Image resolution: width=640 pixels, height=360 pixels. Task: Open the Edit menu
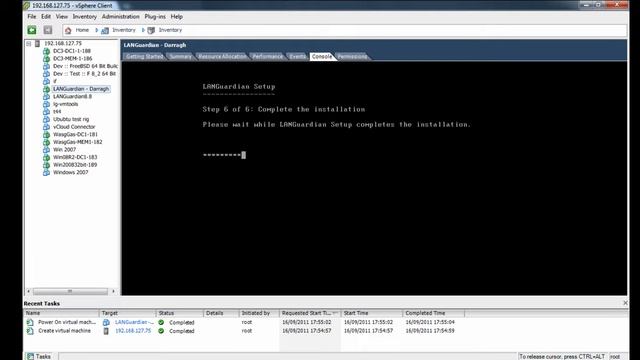pos(46,17)
